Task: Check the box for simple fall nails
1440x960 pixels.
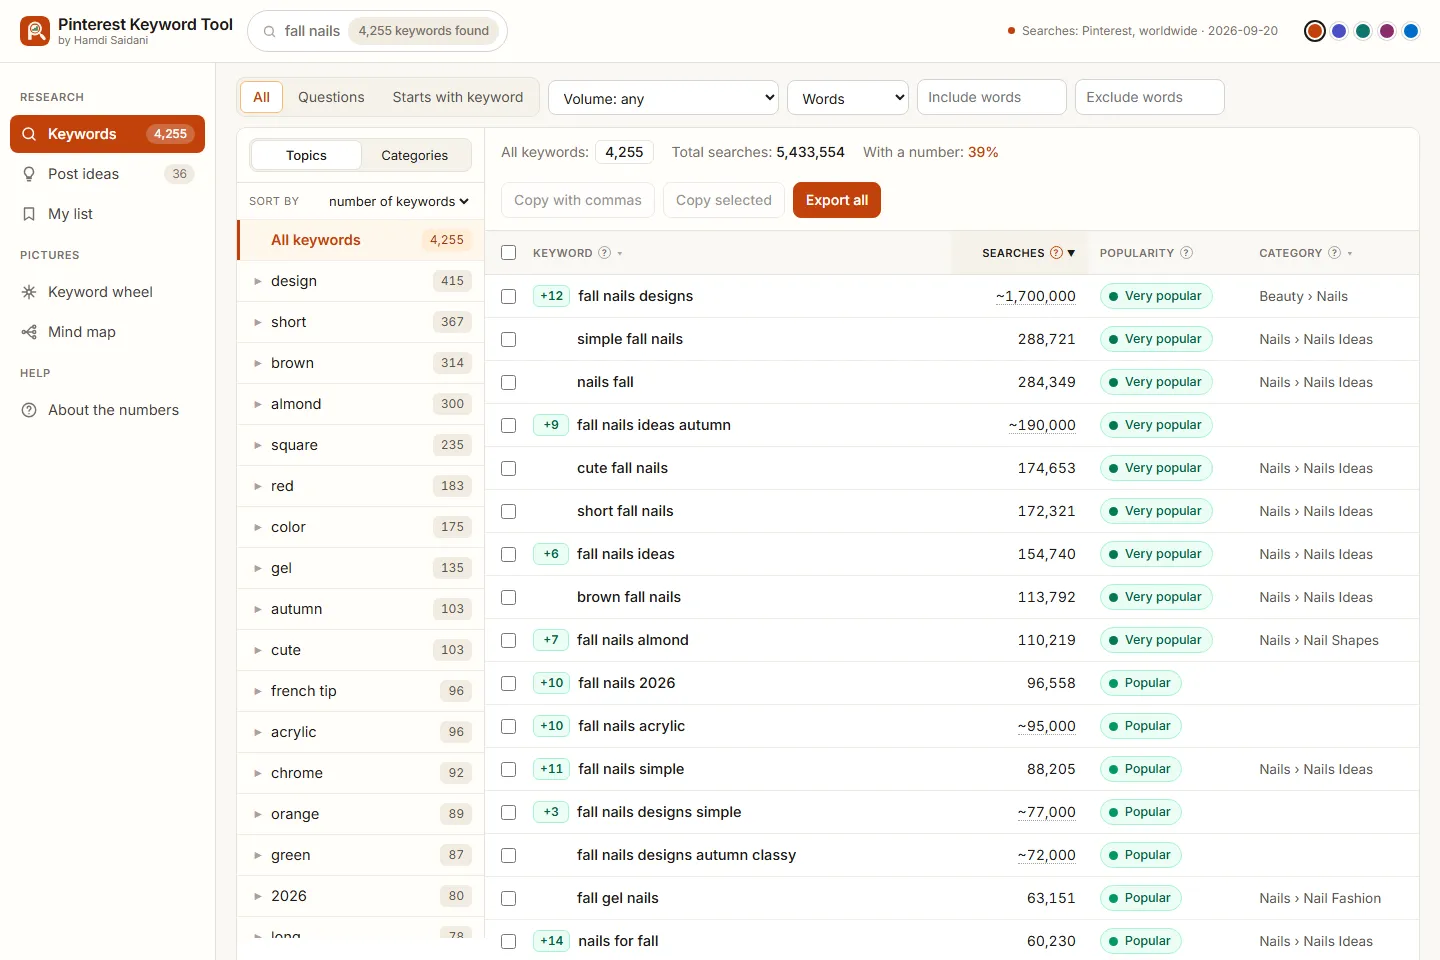Action: click(x=508, y=339)
